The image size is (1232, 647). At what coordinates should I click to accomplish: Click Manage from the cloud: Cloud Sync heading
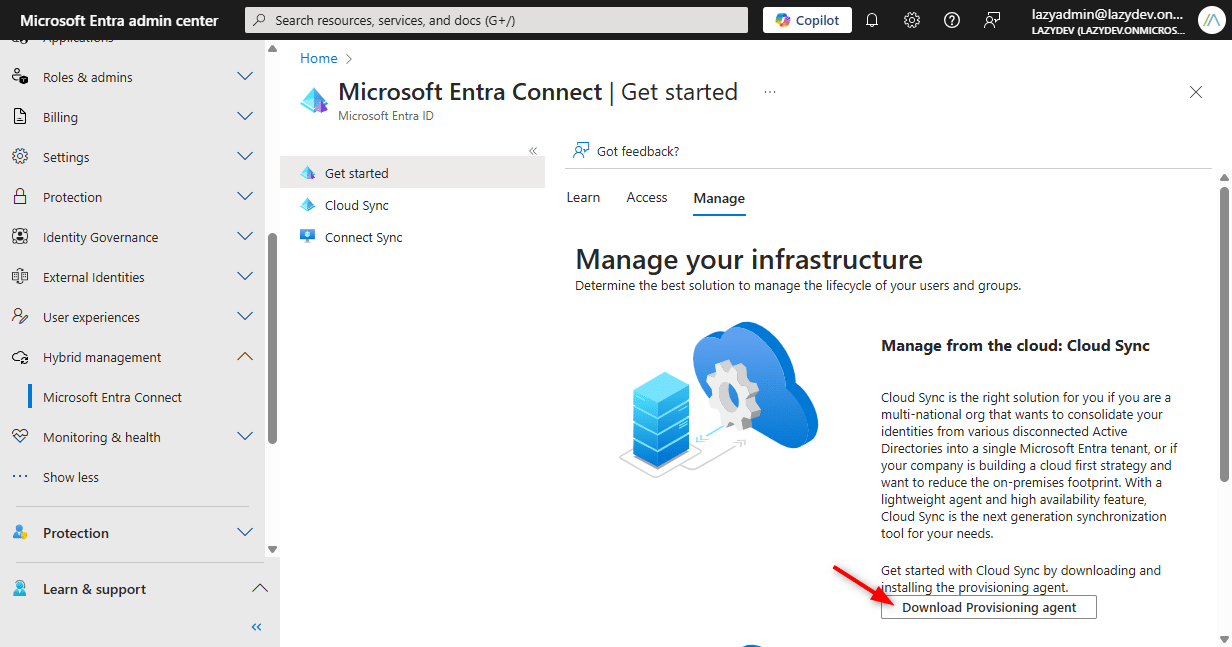coord(1015,346)
